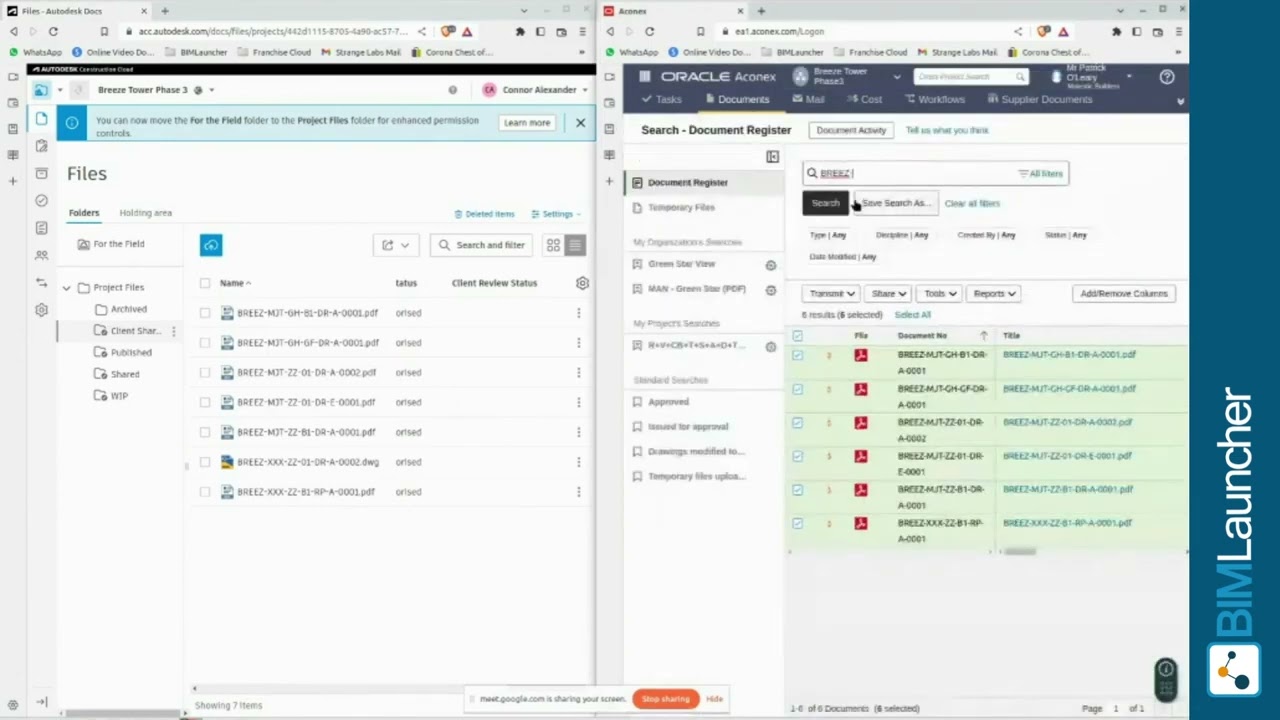
Task: Collapse the Aconex search sidebar panel
Action: click(x=772, y=157)
